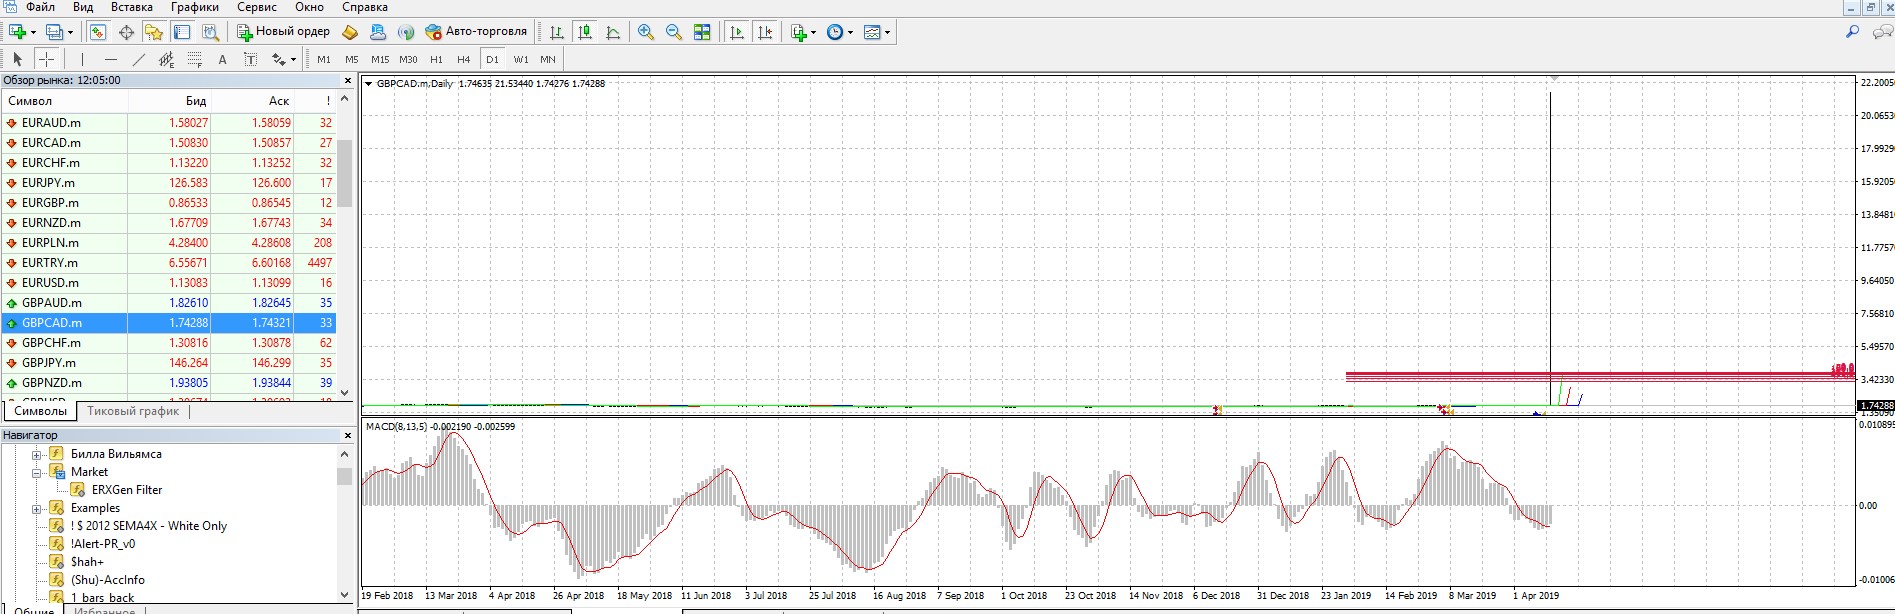Image resolution: width=1895 pixels, height=614 pixels.
Task: Open the add indicators dropdown
Action: (803, 32)
